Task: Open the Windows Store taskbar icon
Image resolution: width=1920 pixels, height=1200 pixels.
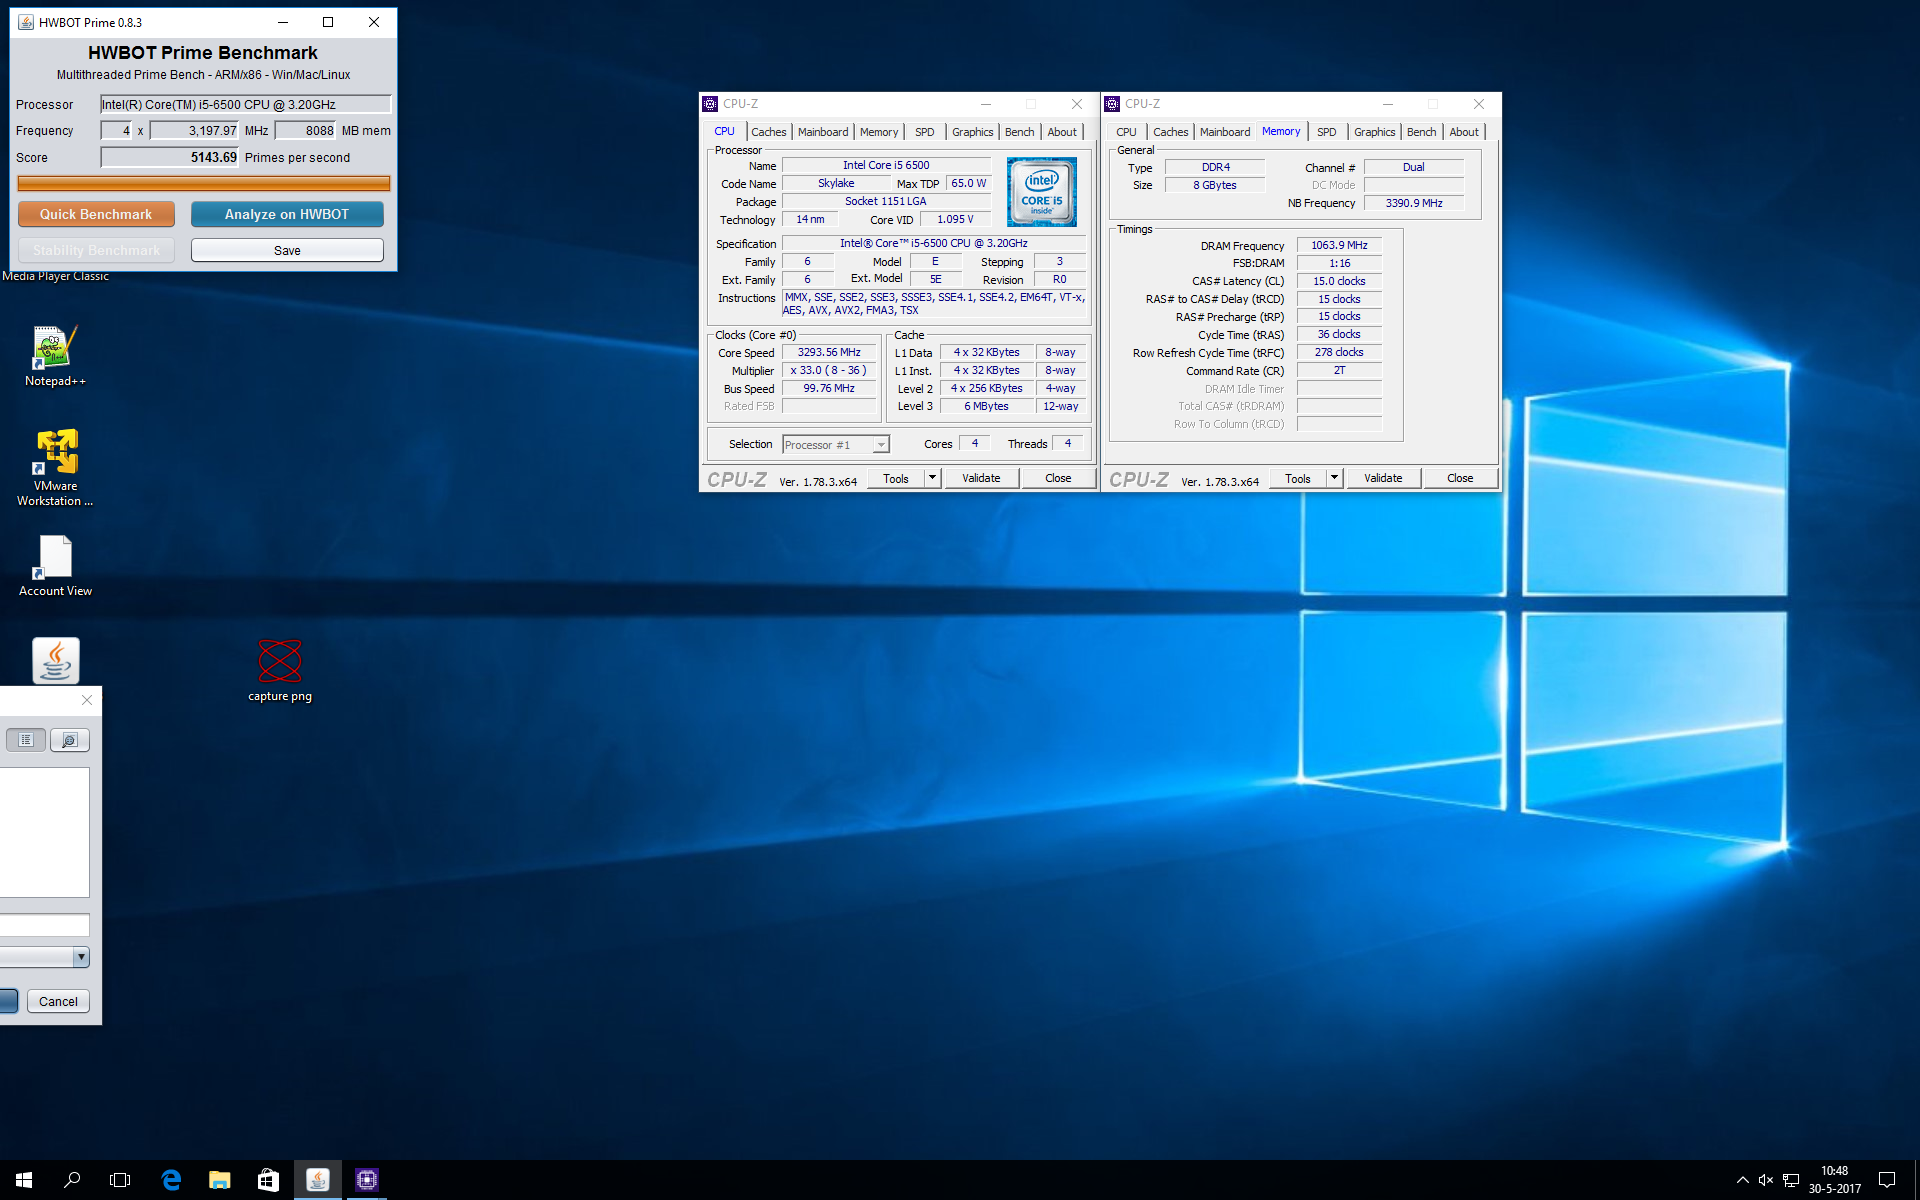Action: click(268, 1180)
